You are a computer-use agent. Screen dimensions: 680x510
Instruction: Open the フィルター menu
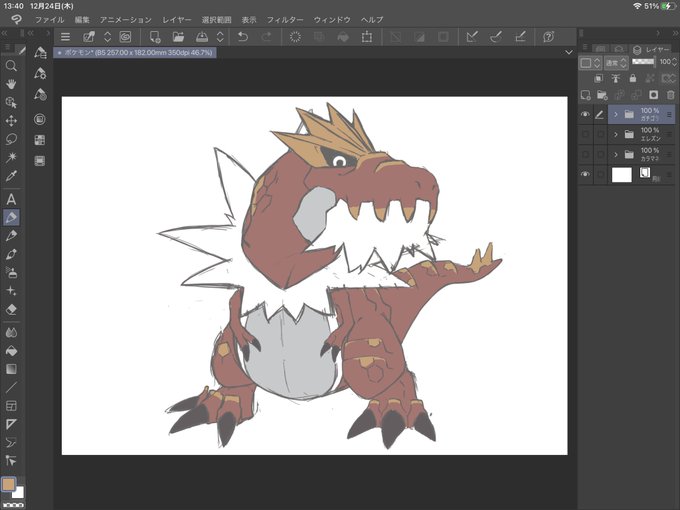click(x=285, y=19)
